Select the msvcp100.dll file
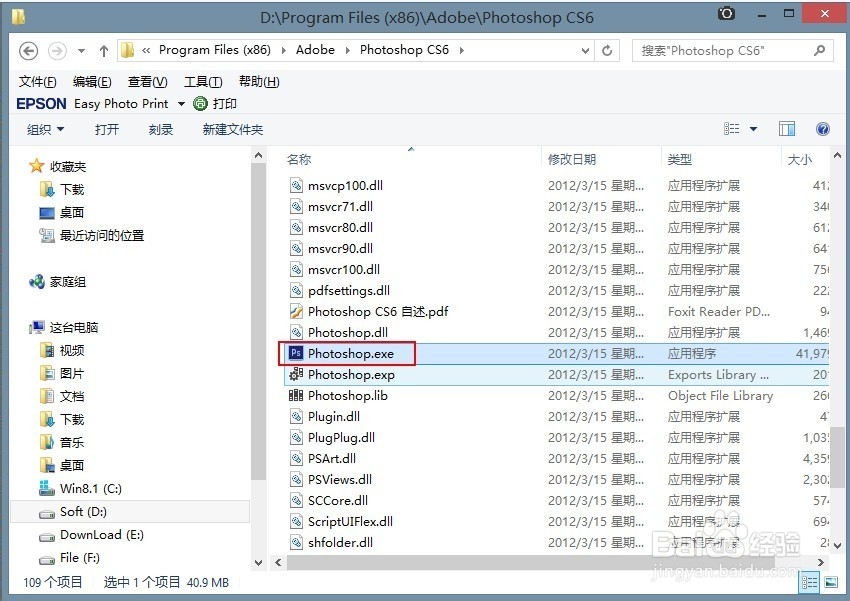 tap(345, 185)
